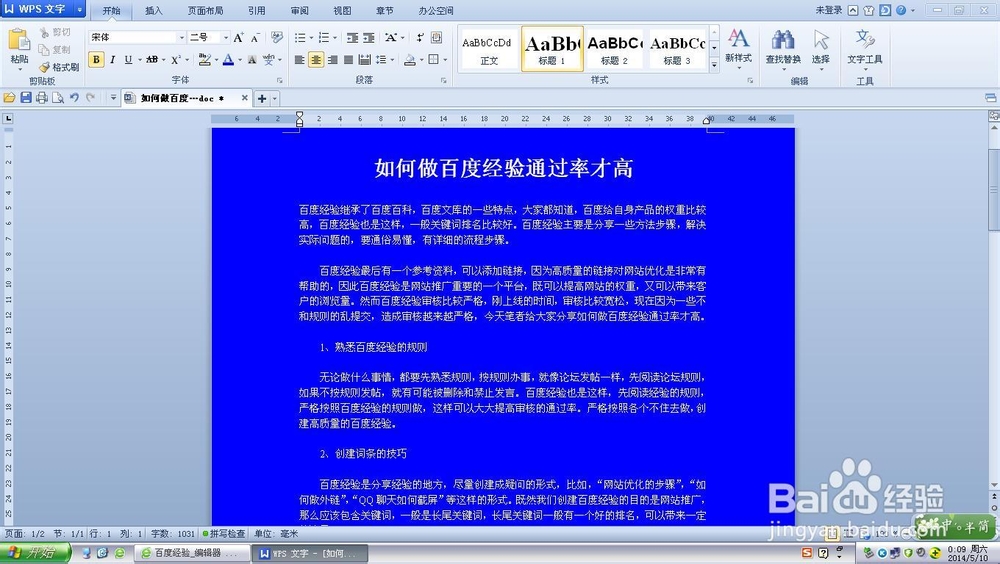
Task: Toggle Underline formatting
Action: [x=128, y=59]
